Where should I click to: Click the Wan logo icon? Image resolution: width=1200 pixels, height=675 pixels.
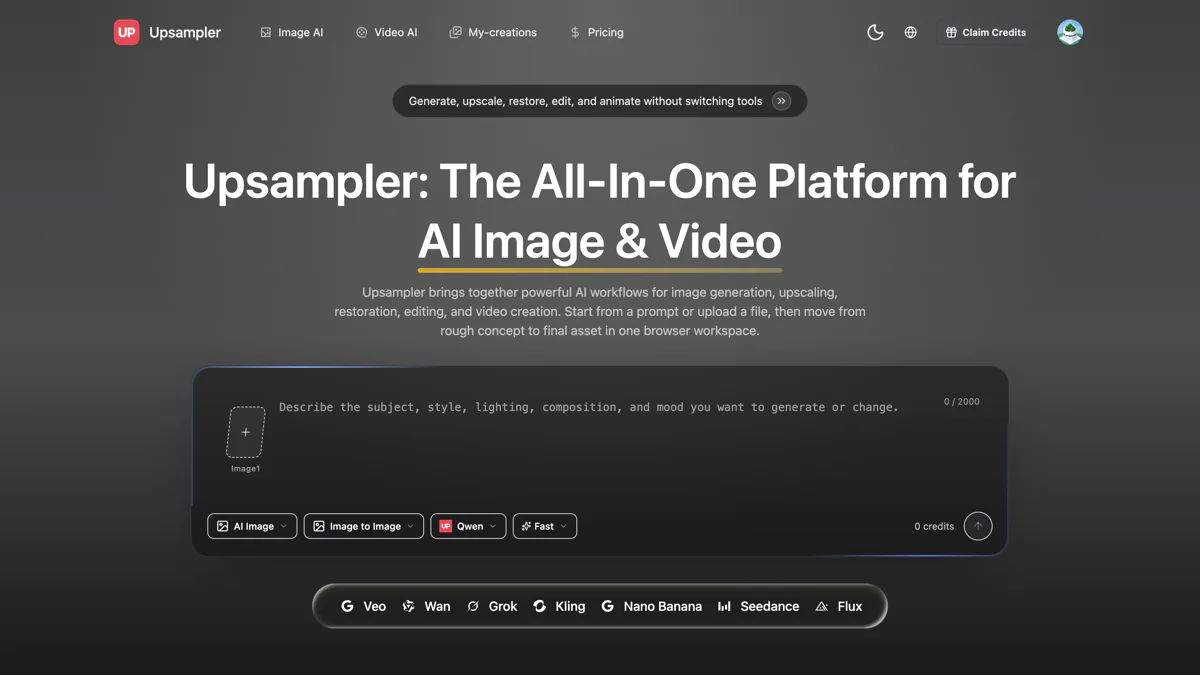pyautogui.click(x=409, y=606)
